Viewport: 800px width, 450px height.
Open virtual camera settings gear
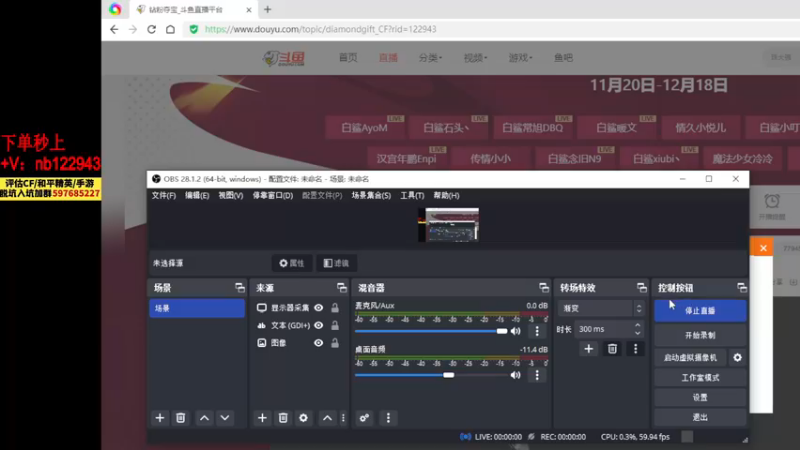pos(738,358)
